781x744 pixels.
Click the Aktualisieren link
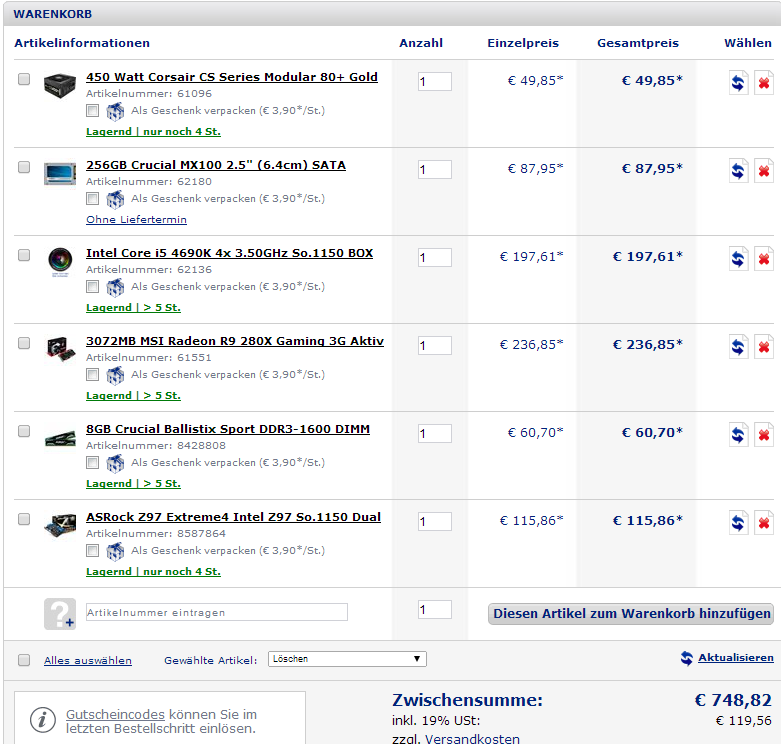(x=736, y=658)
